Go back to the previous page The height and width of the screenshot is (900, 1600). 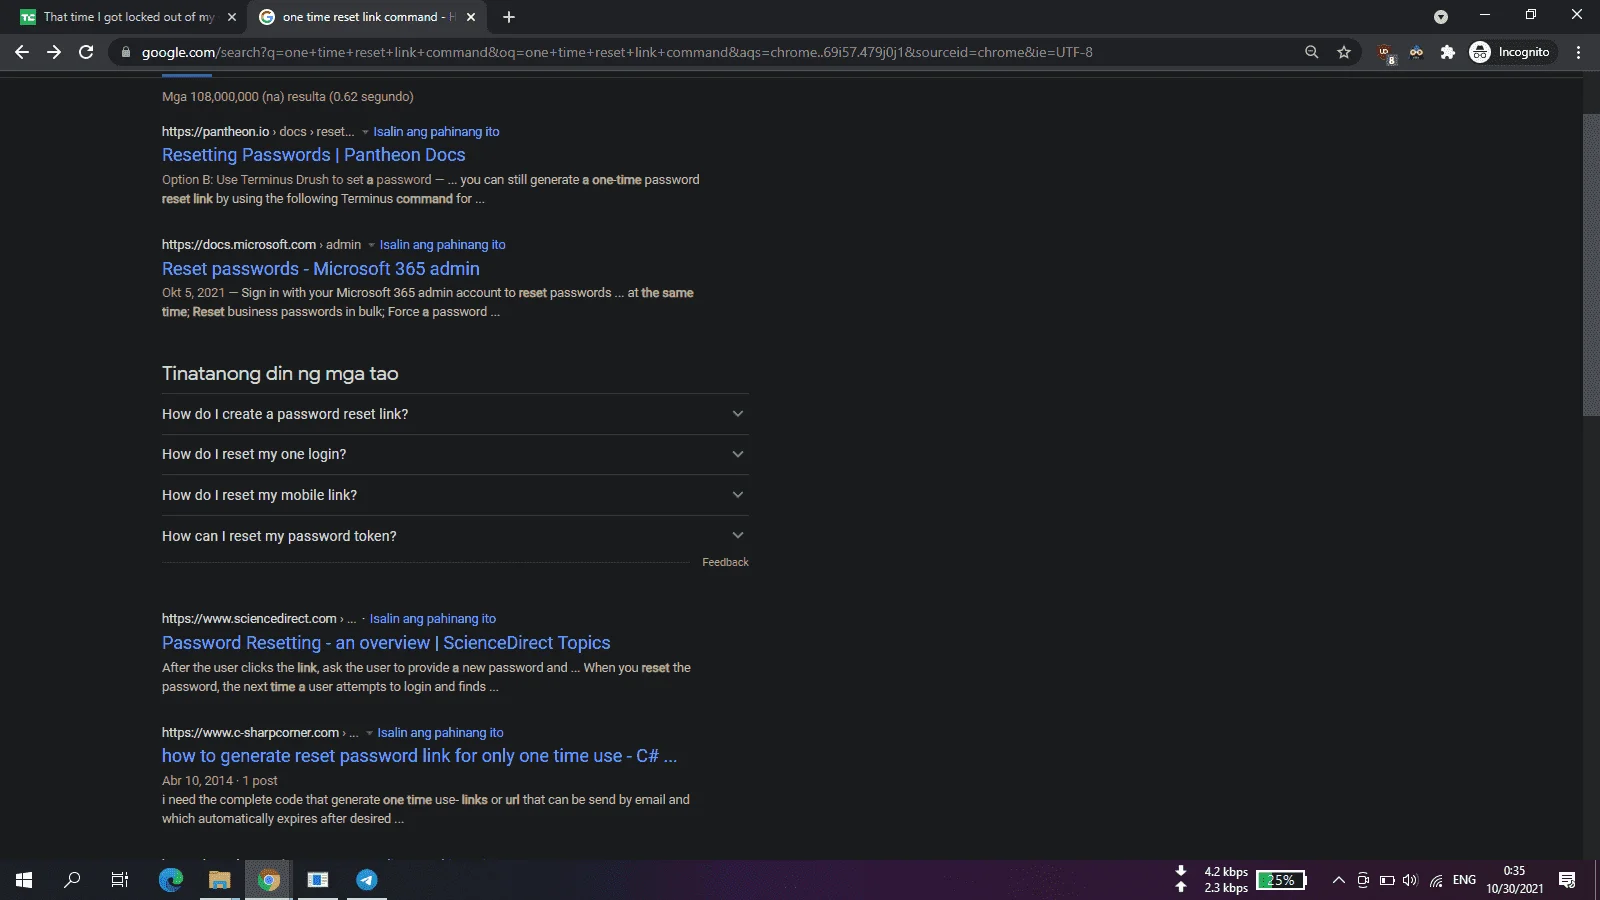pos(22,52)
